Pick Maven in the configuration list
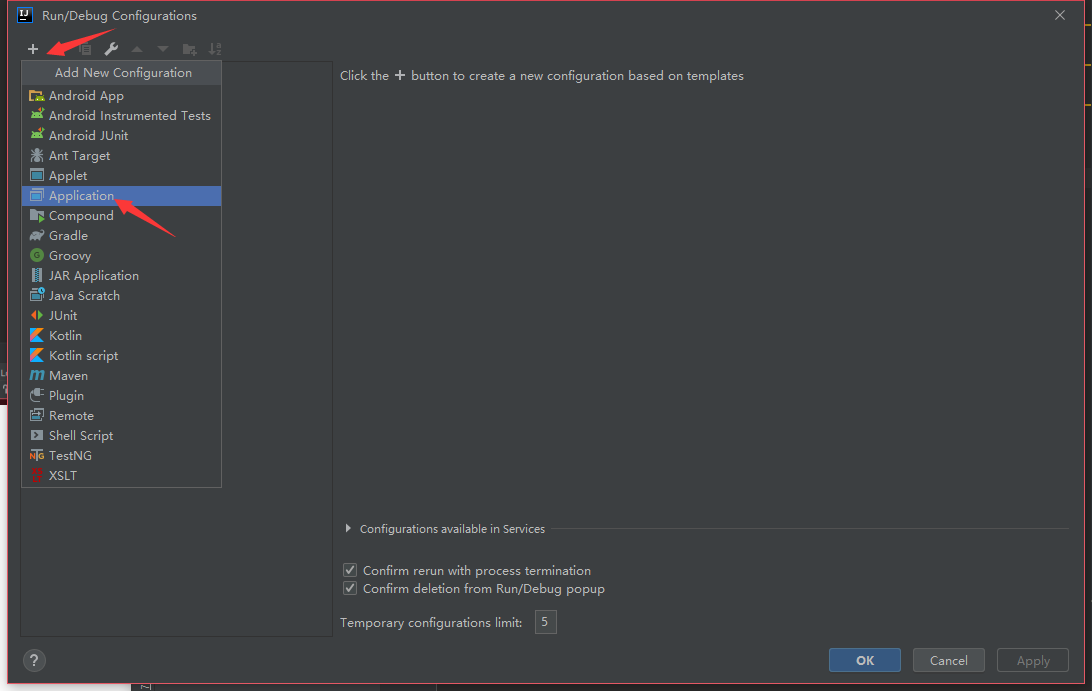The image size is (1092, 691). coord(122,375)
